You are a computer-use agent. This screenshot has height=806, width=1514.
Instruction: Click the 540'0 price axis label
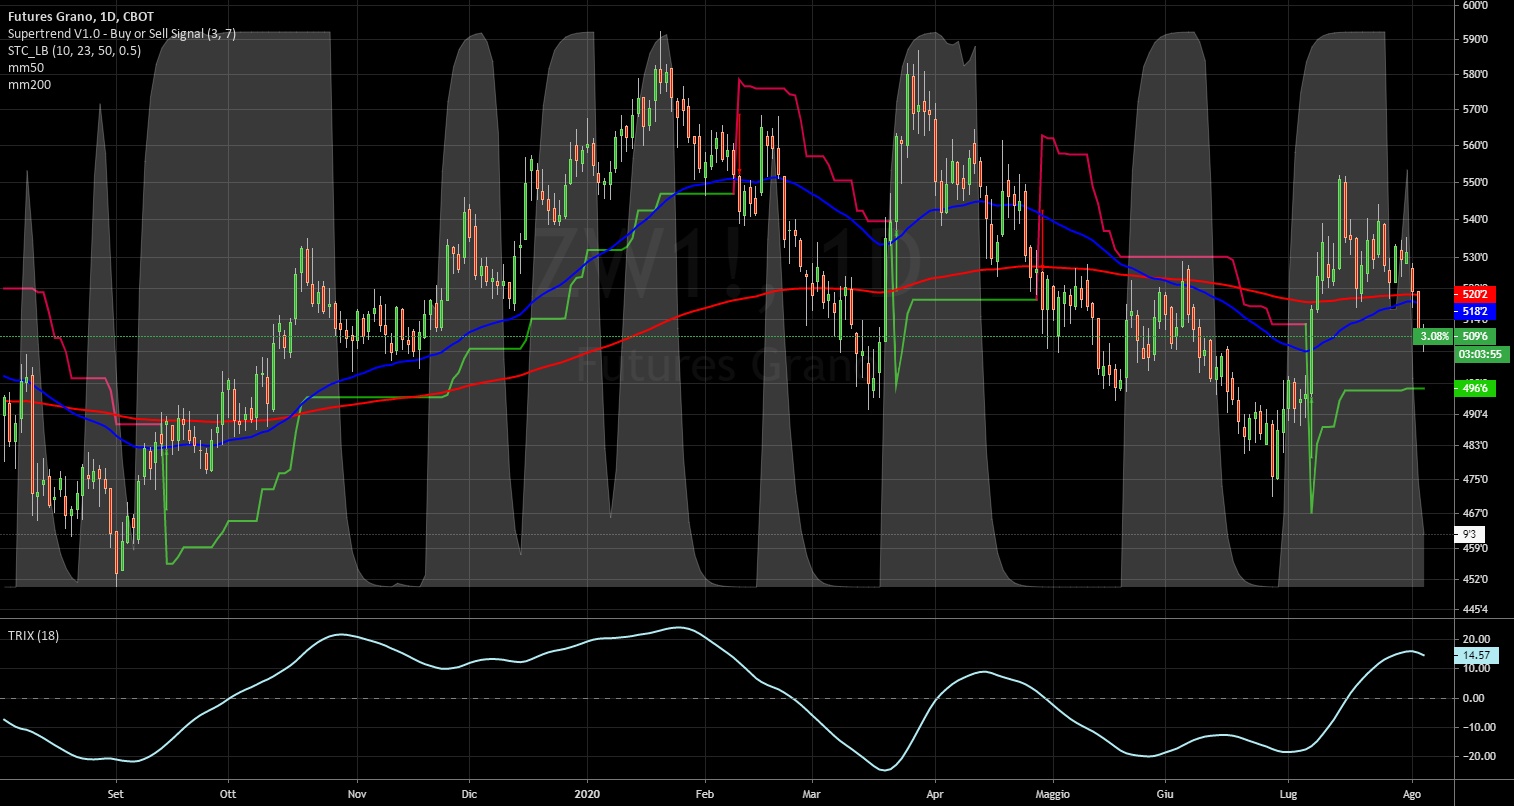(x=1475, y=219)
